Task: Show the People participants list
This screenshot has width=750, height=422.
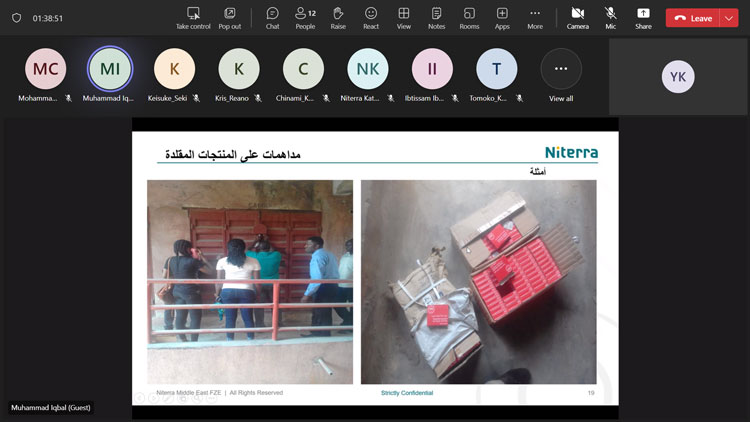Action: (305, 17)
